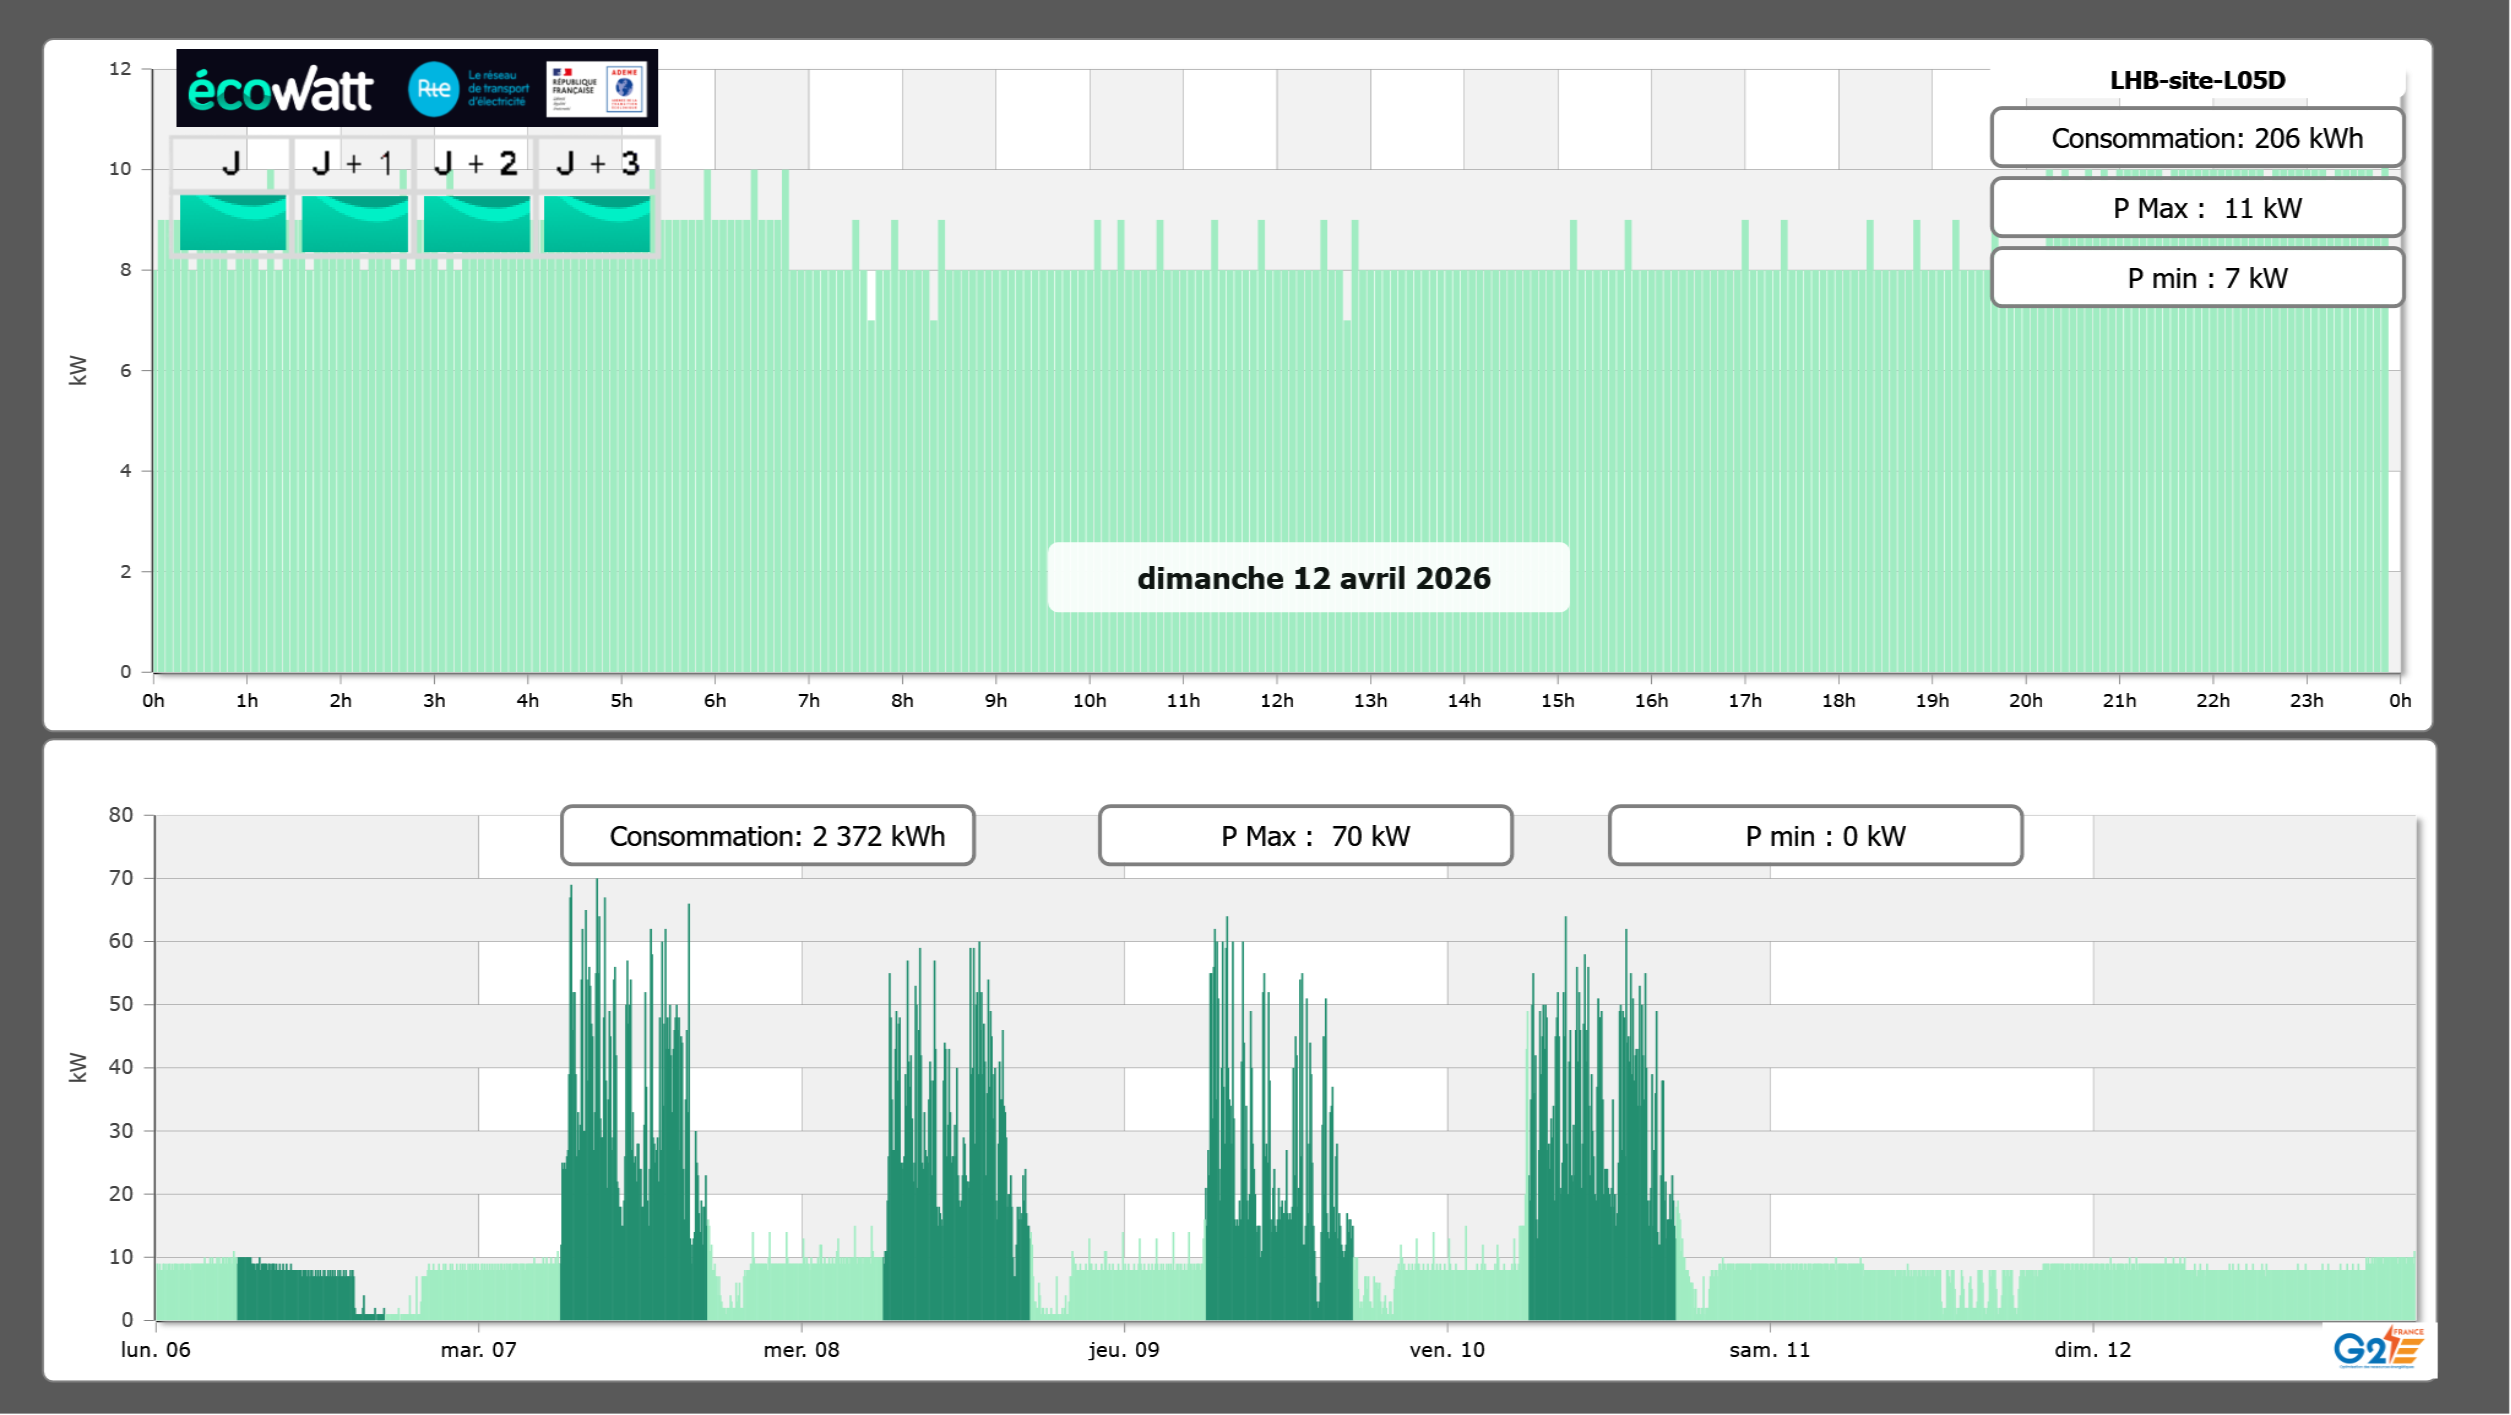Click the dim. 12 weekly axis label
Screen dimensions: 2511x1415
[x=2092, y=1350]
